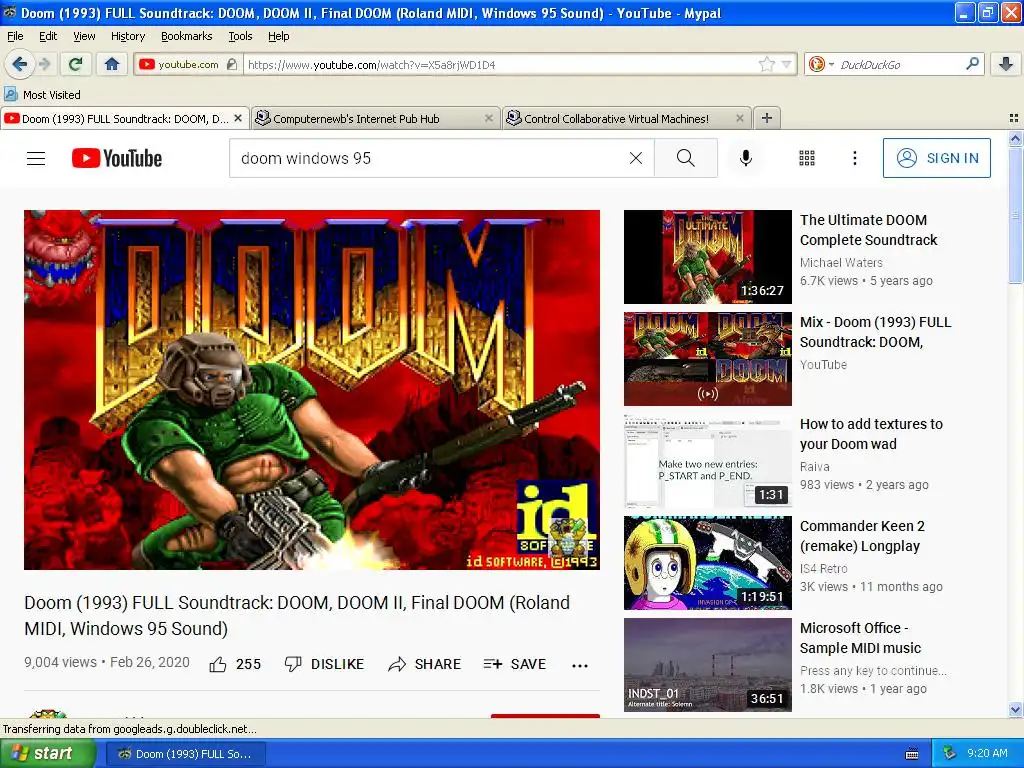Search with voice microphone icon
Viewport: 1024px width, 768px height.
pos(745,158)
